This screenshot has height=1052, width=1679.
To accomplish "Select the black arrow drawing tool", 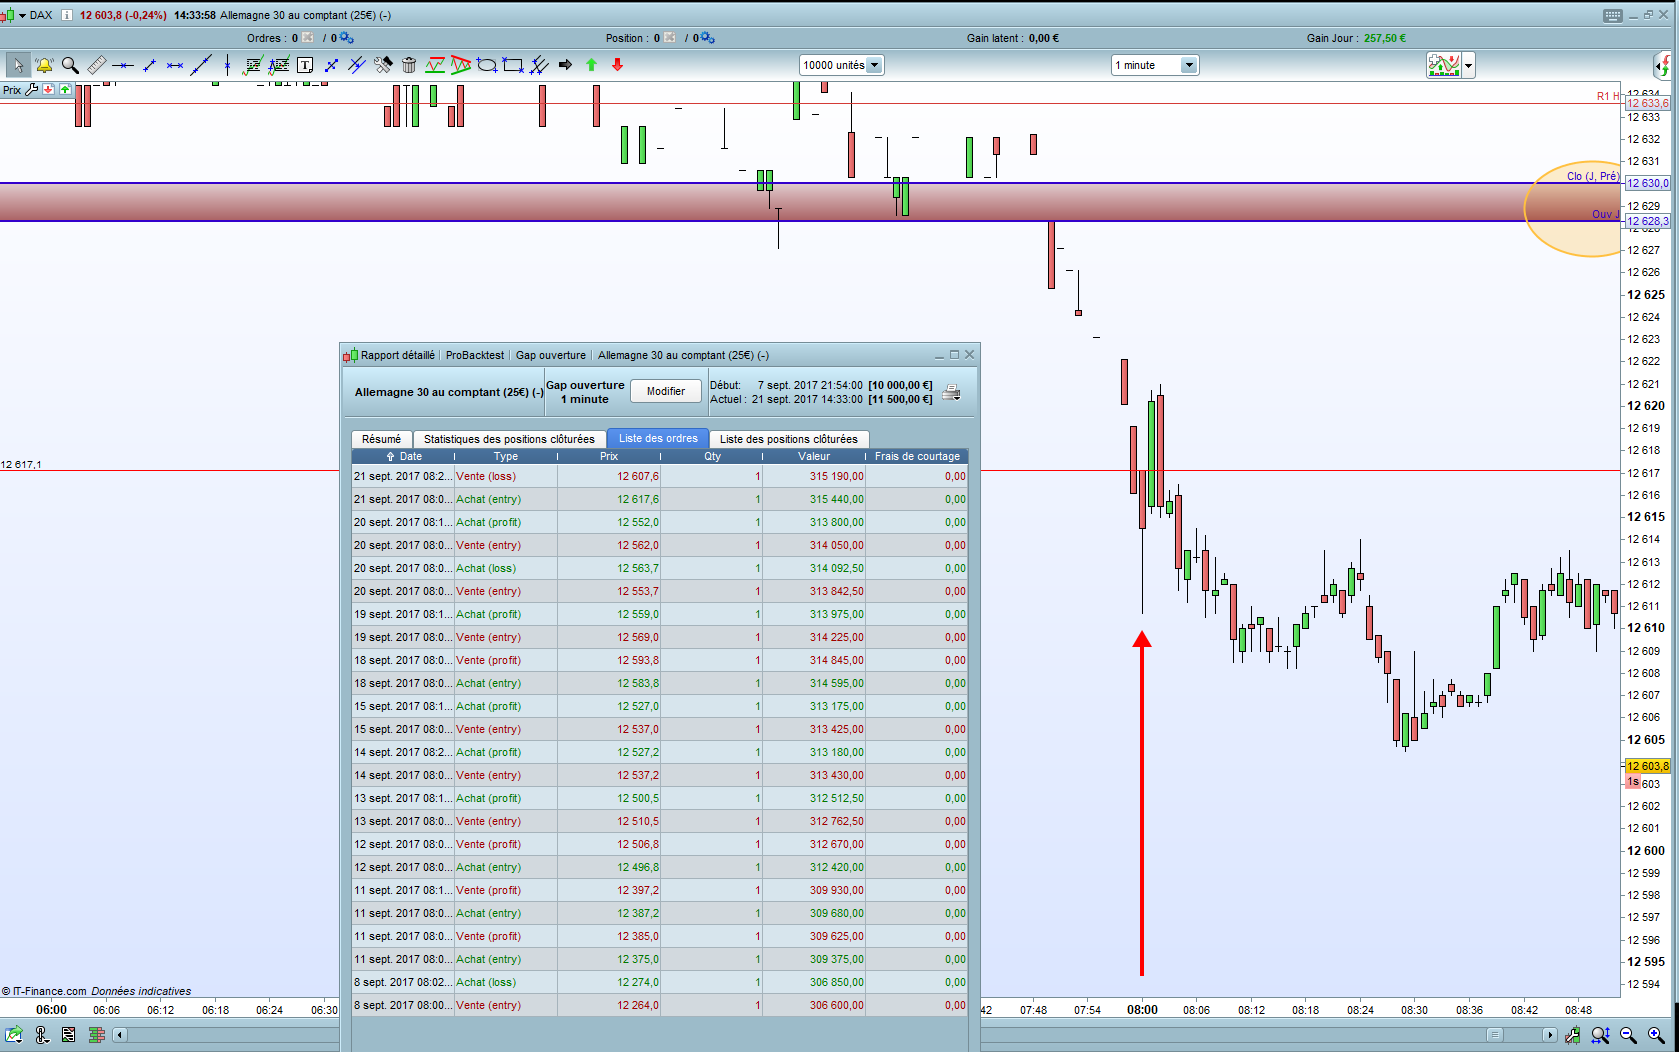I will pyautogui.click(x=565, y=65).
